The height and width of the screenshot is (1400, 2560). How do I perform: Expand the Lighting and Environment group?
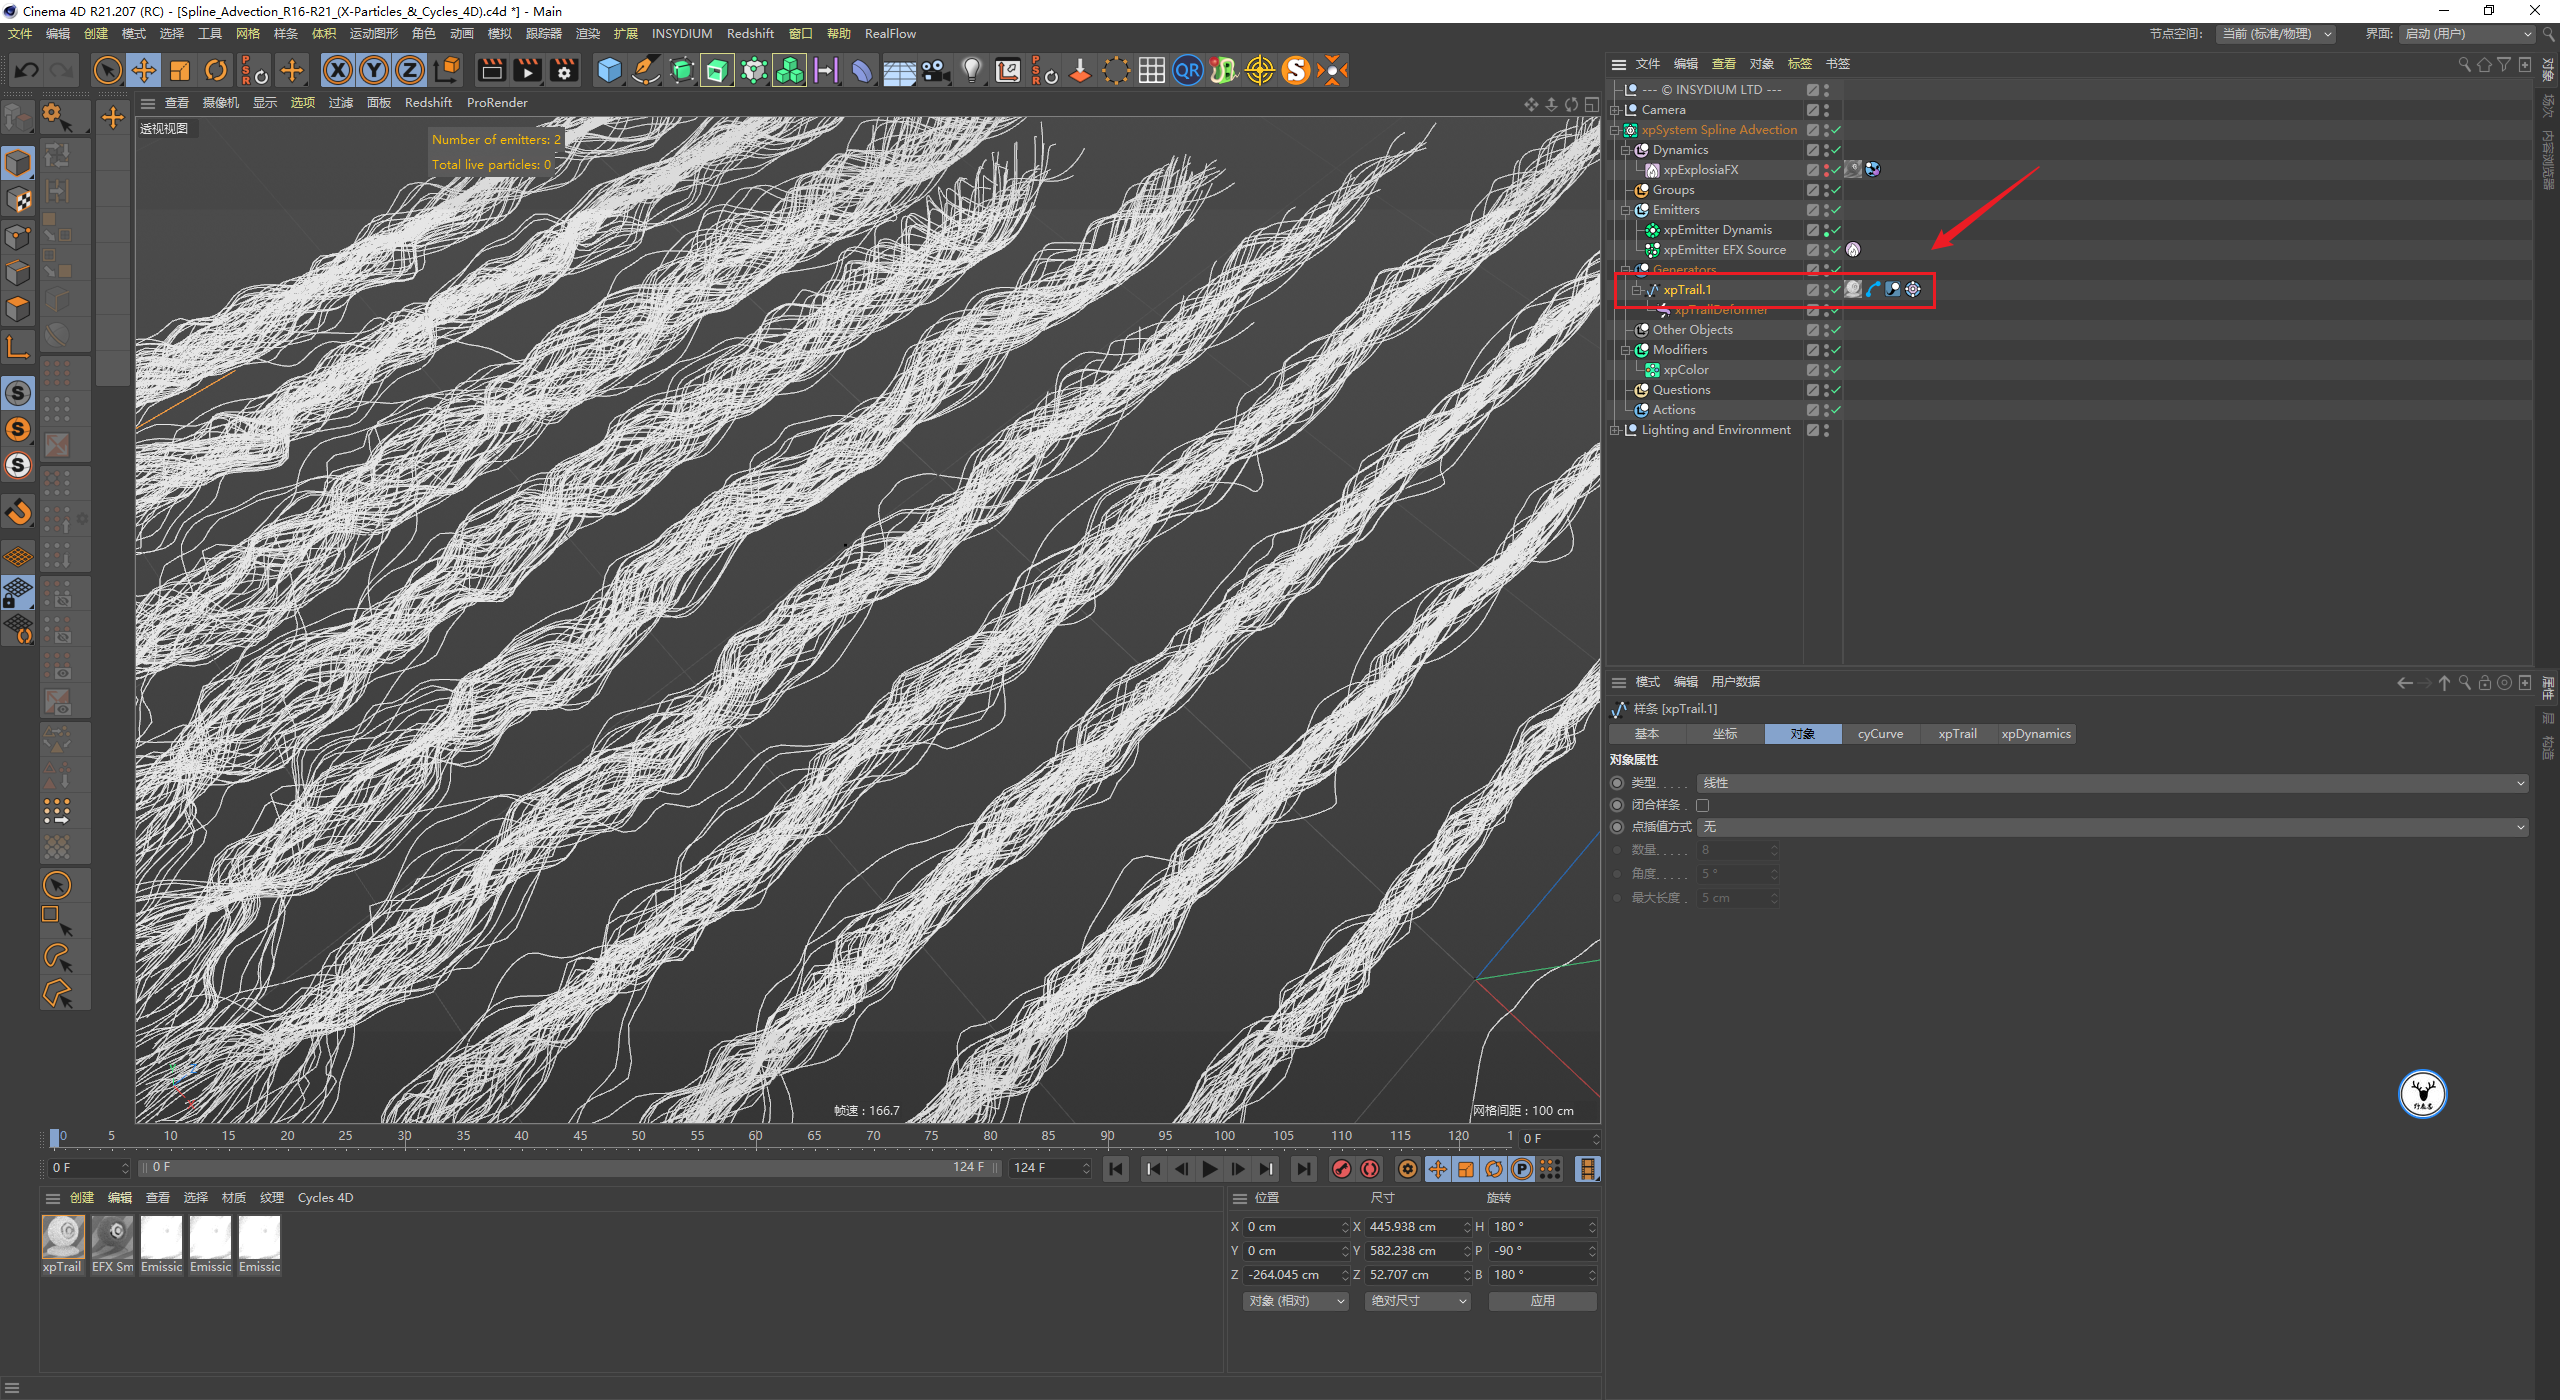click(1615, 430)
